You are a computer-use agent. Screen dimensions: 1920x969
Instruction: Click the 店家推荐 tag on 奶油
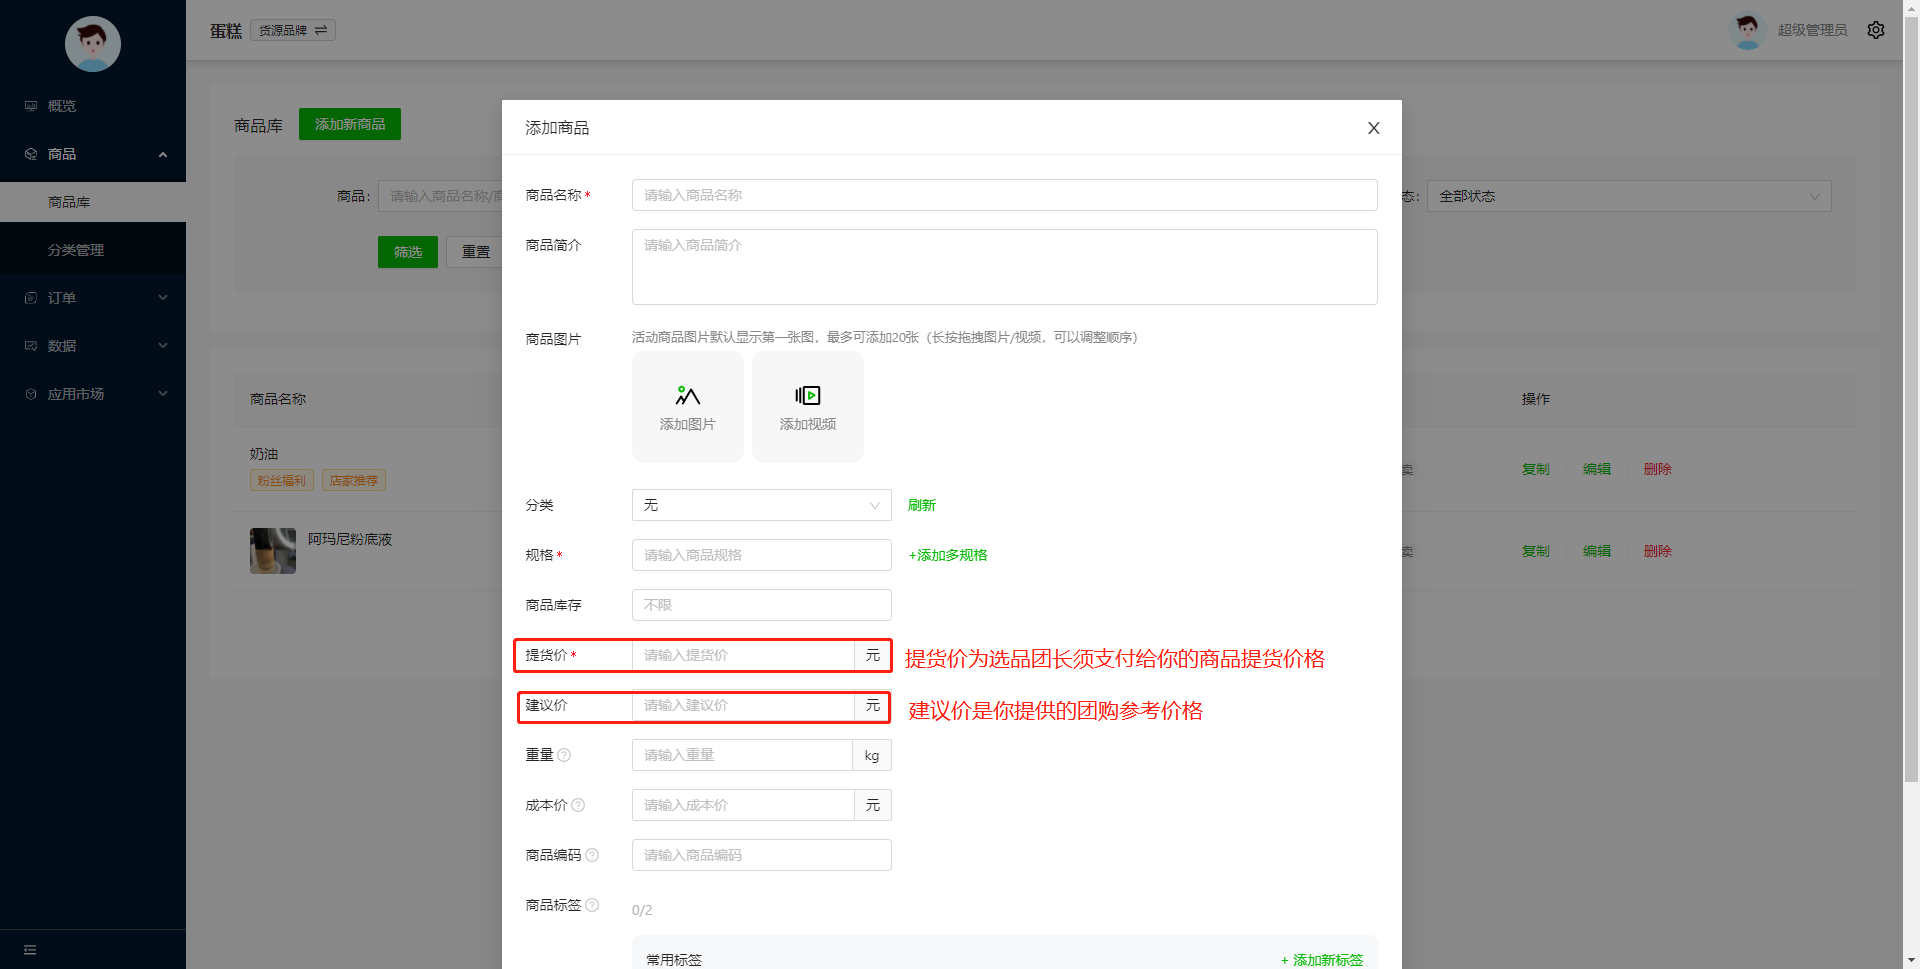click(354, 481)
